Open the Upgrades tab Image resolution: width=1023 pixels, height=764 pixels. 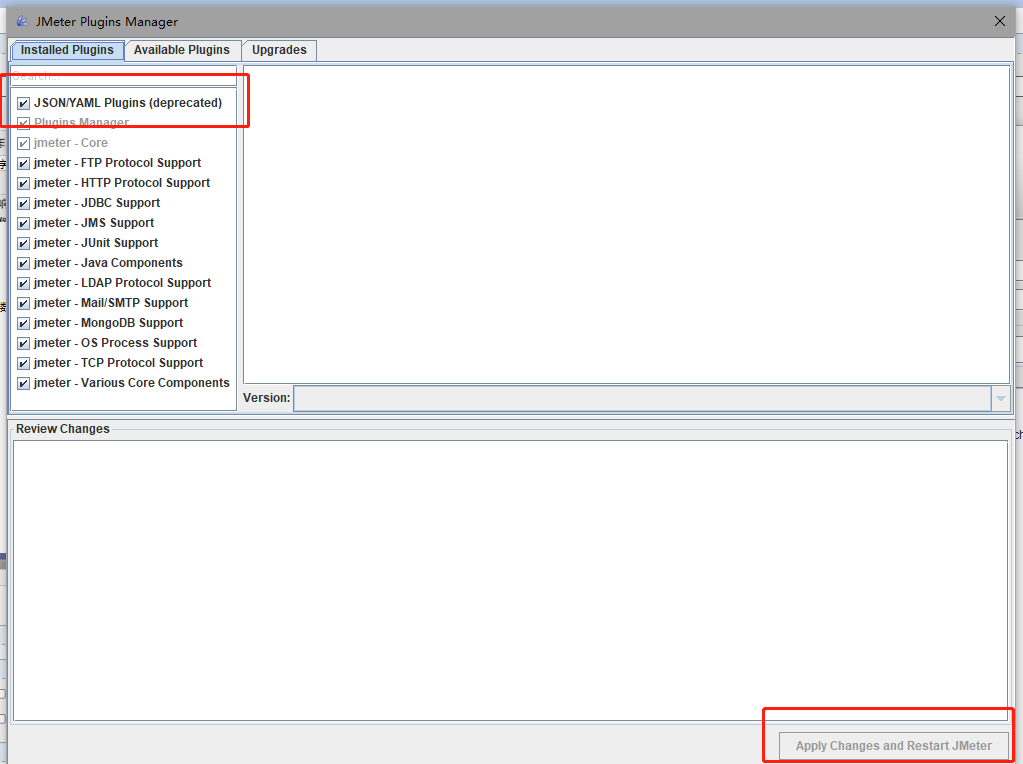(279, 50)
